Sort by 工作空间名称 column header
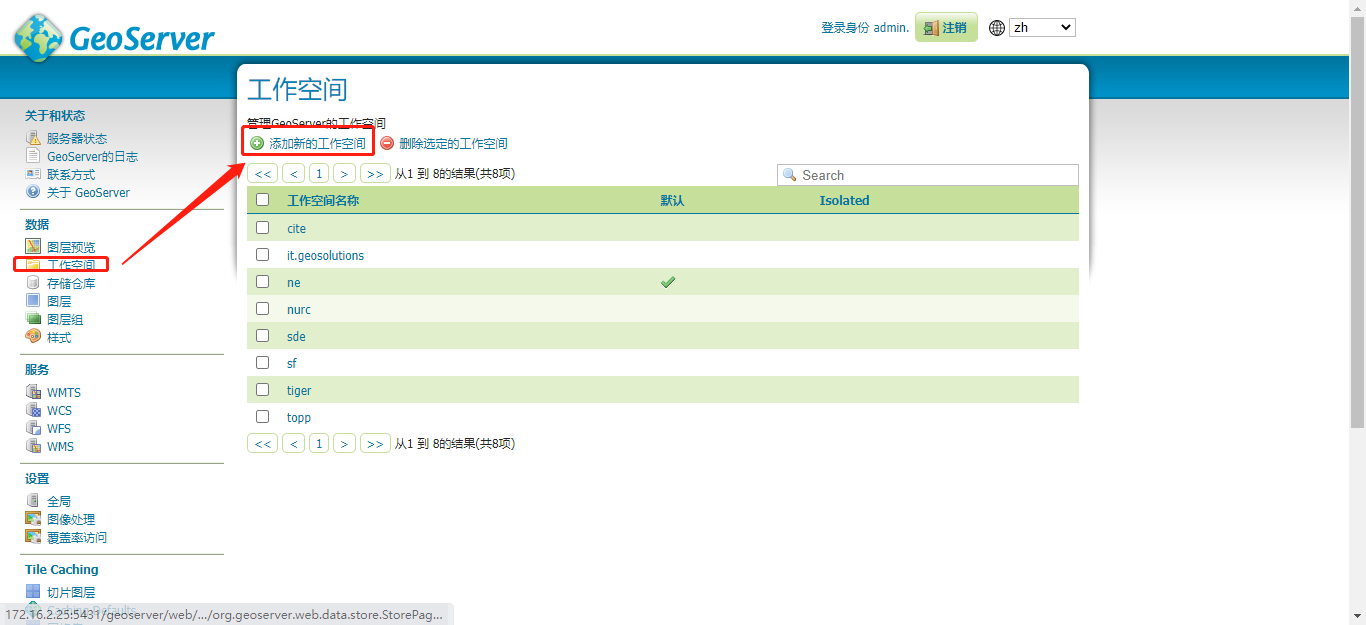 click(x=323, y=201)
